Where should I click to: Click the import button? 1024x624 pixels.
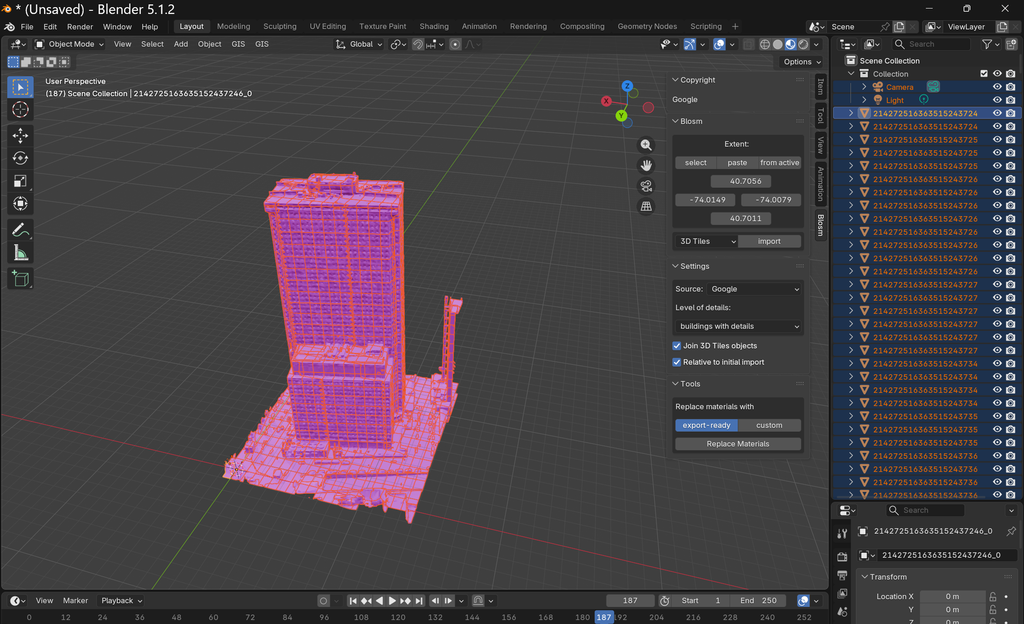pos(769,242)
